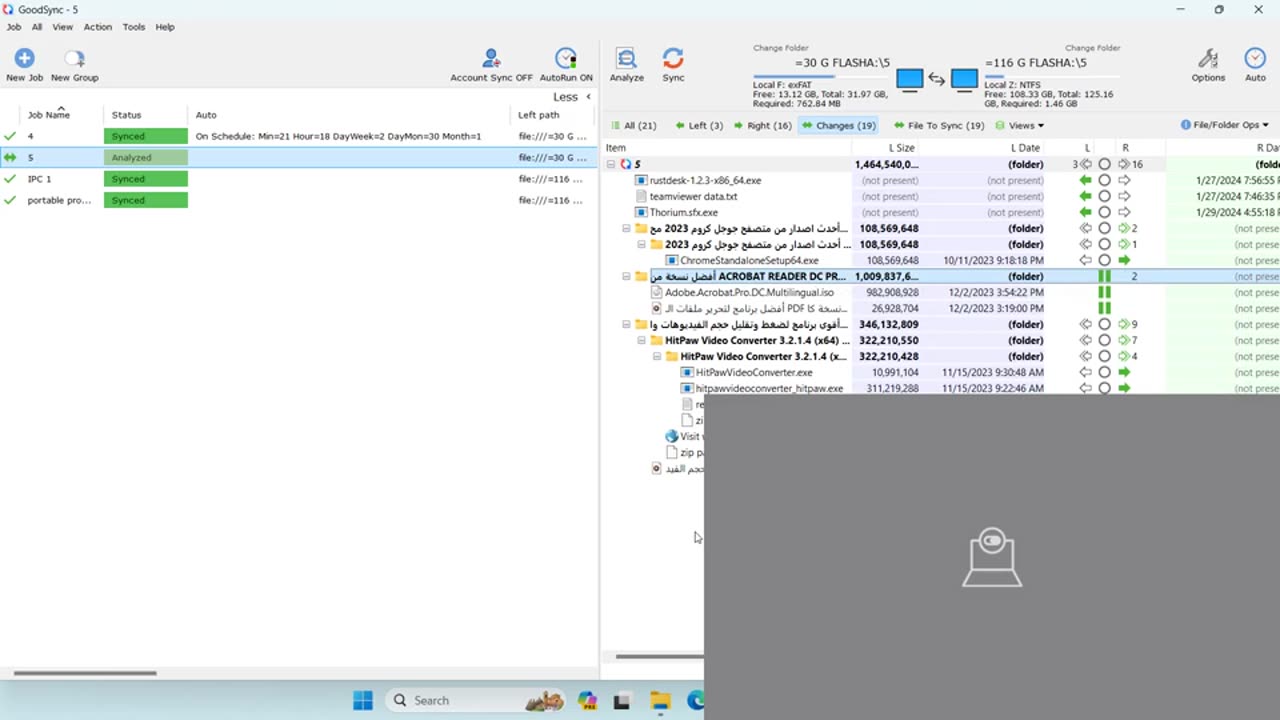This screenshot has width=1280, height=720.
Task: Select do-nothing circle for rustdesk-1.2.3-x86_64.exe
Action: click(x=1105, y=180)
